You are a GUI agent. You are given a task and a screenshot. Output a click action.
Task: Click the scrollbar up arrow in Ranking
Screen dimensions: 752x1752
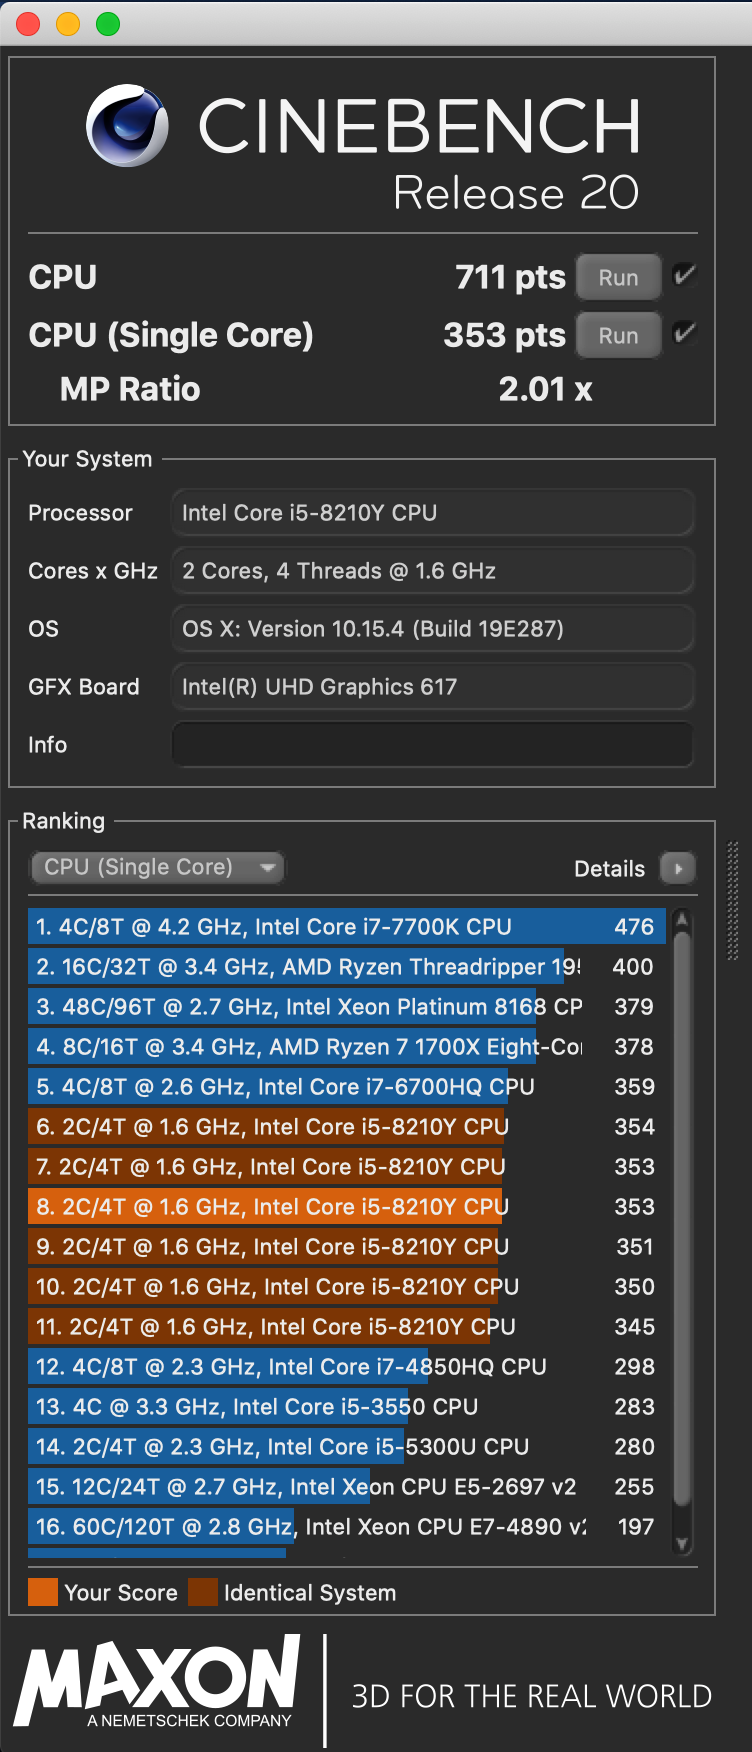click(x=682, y=919)
